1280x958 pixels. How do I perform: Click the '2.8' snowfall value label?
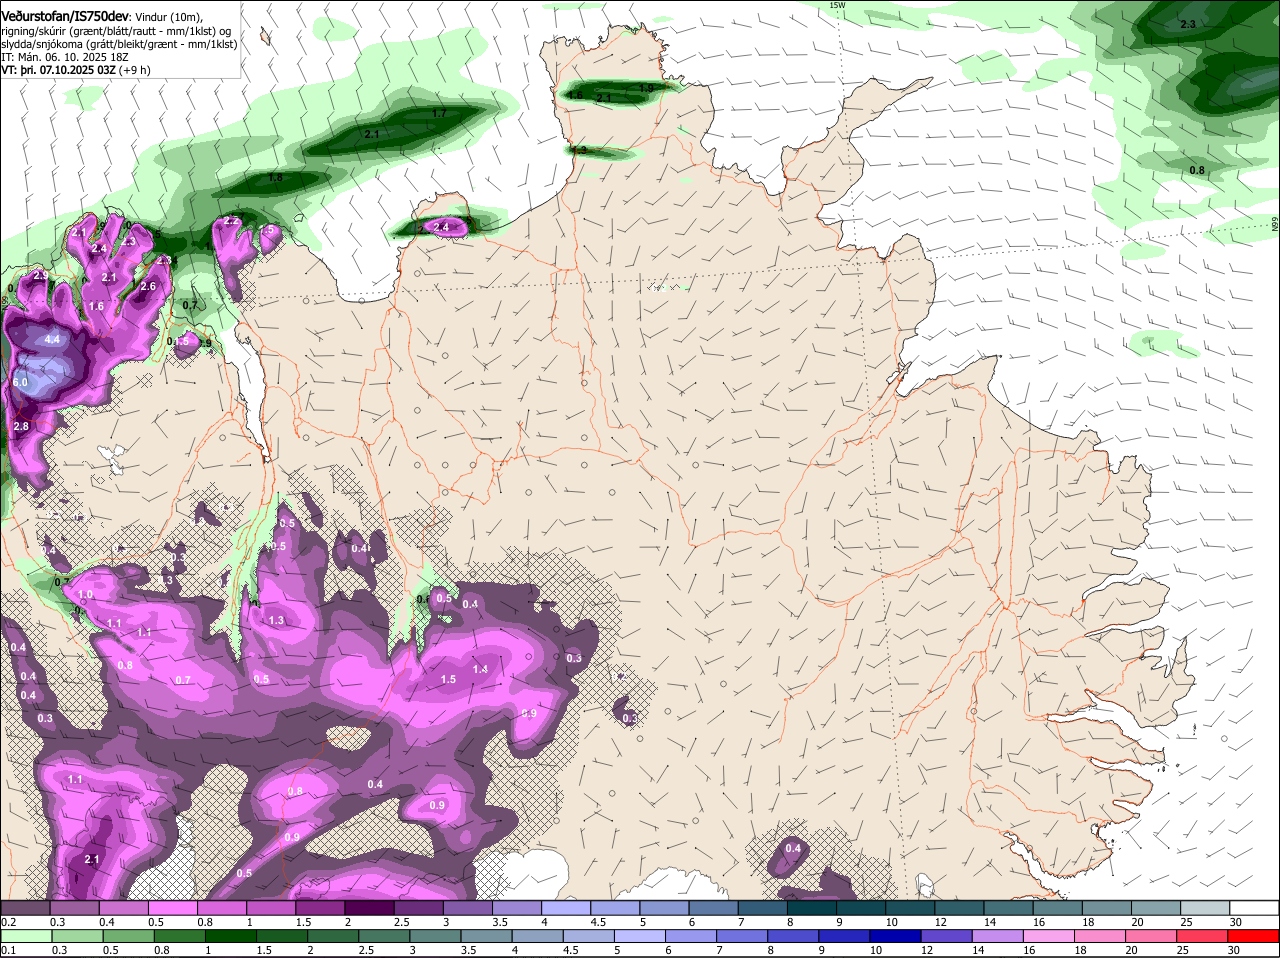[x=22, y=426]
